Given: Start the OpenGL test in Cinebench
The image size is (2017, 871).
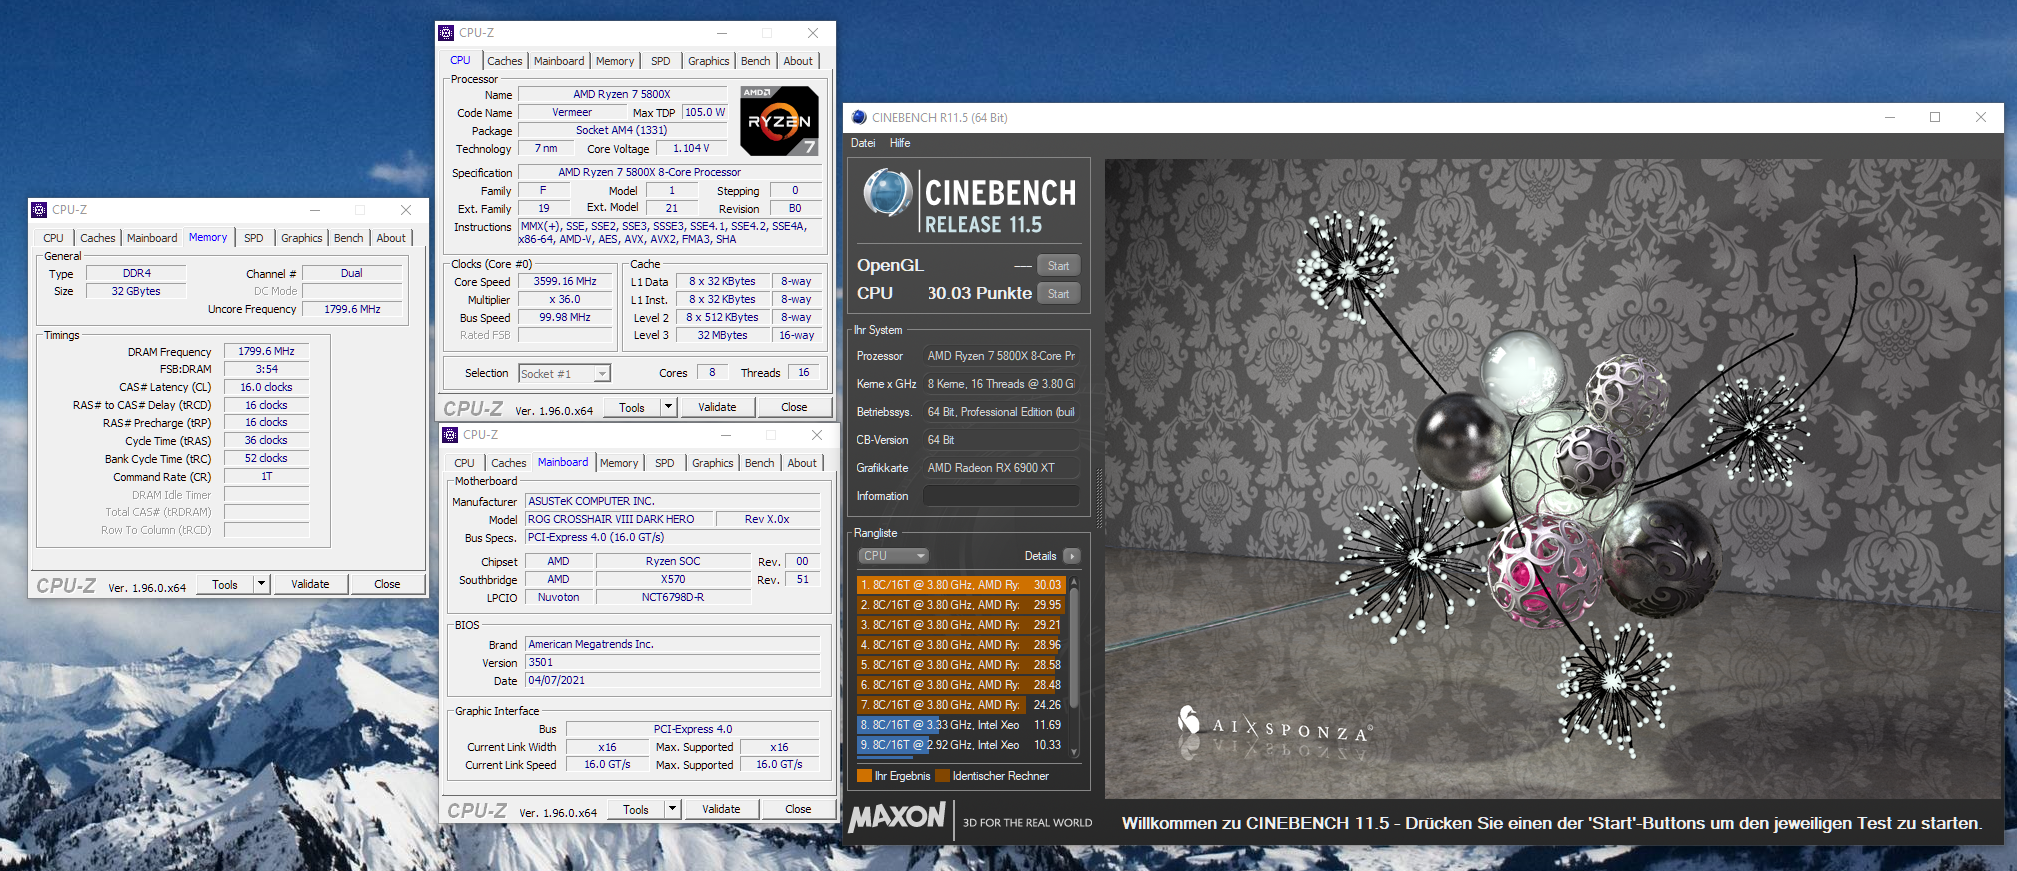Looking at the screenshot, I should [x=1059, y=266].
